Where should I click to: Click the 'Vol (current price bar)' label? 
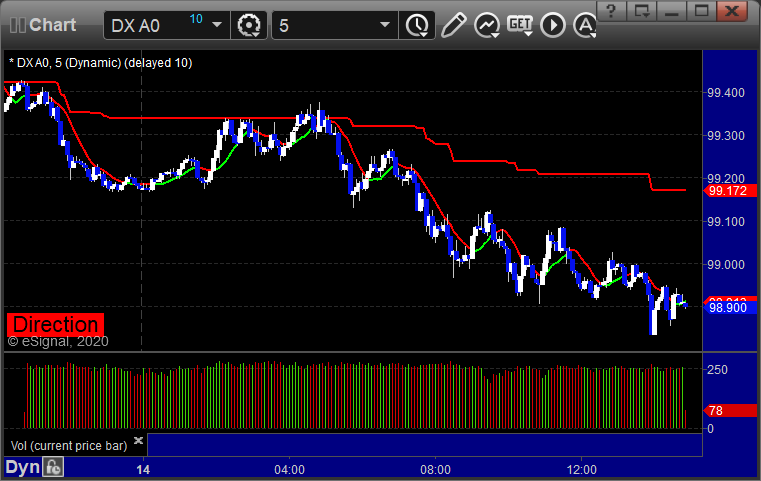coord(69,446)
